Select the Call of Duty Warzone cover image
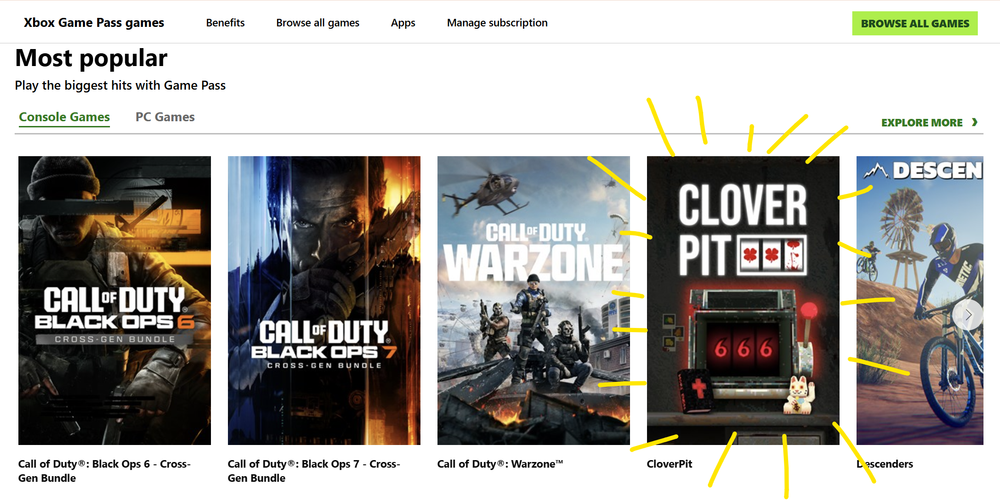The width and height of the screenshot is (1000, 503). coord(533,300)
